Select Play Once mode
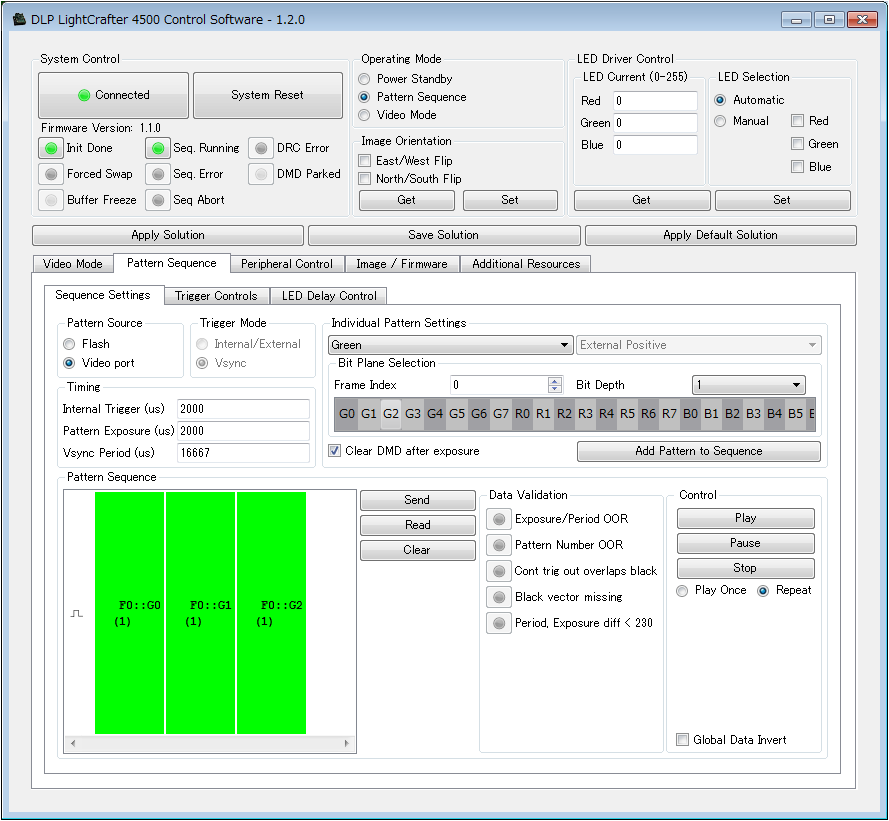Viewport: 889px width, 821px height. point(683,591)
